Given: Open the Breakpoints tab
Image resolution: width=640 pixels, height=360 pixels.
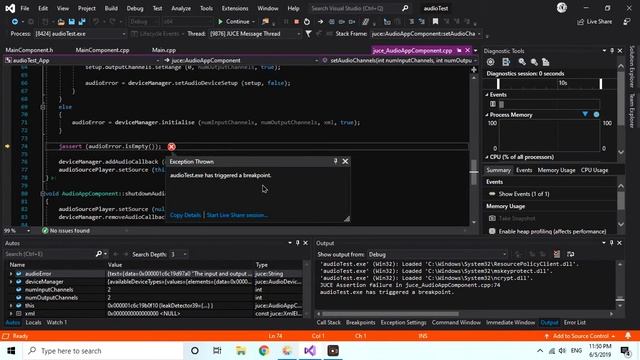Looking at the screenshot, I should point(360,322).
